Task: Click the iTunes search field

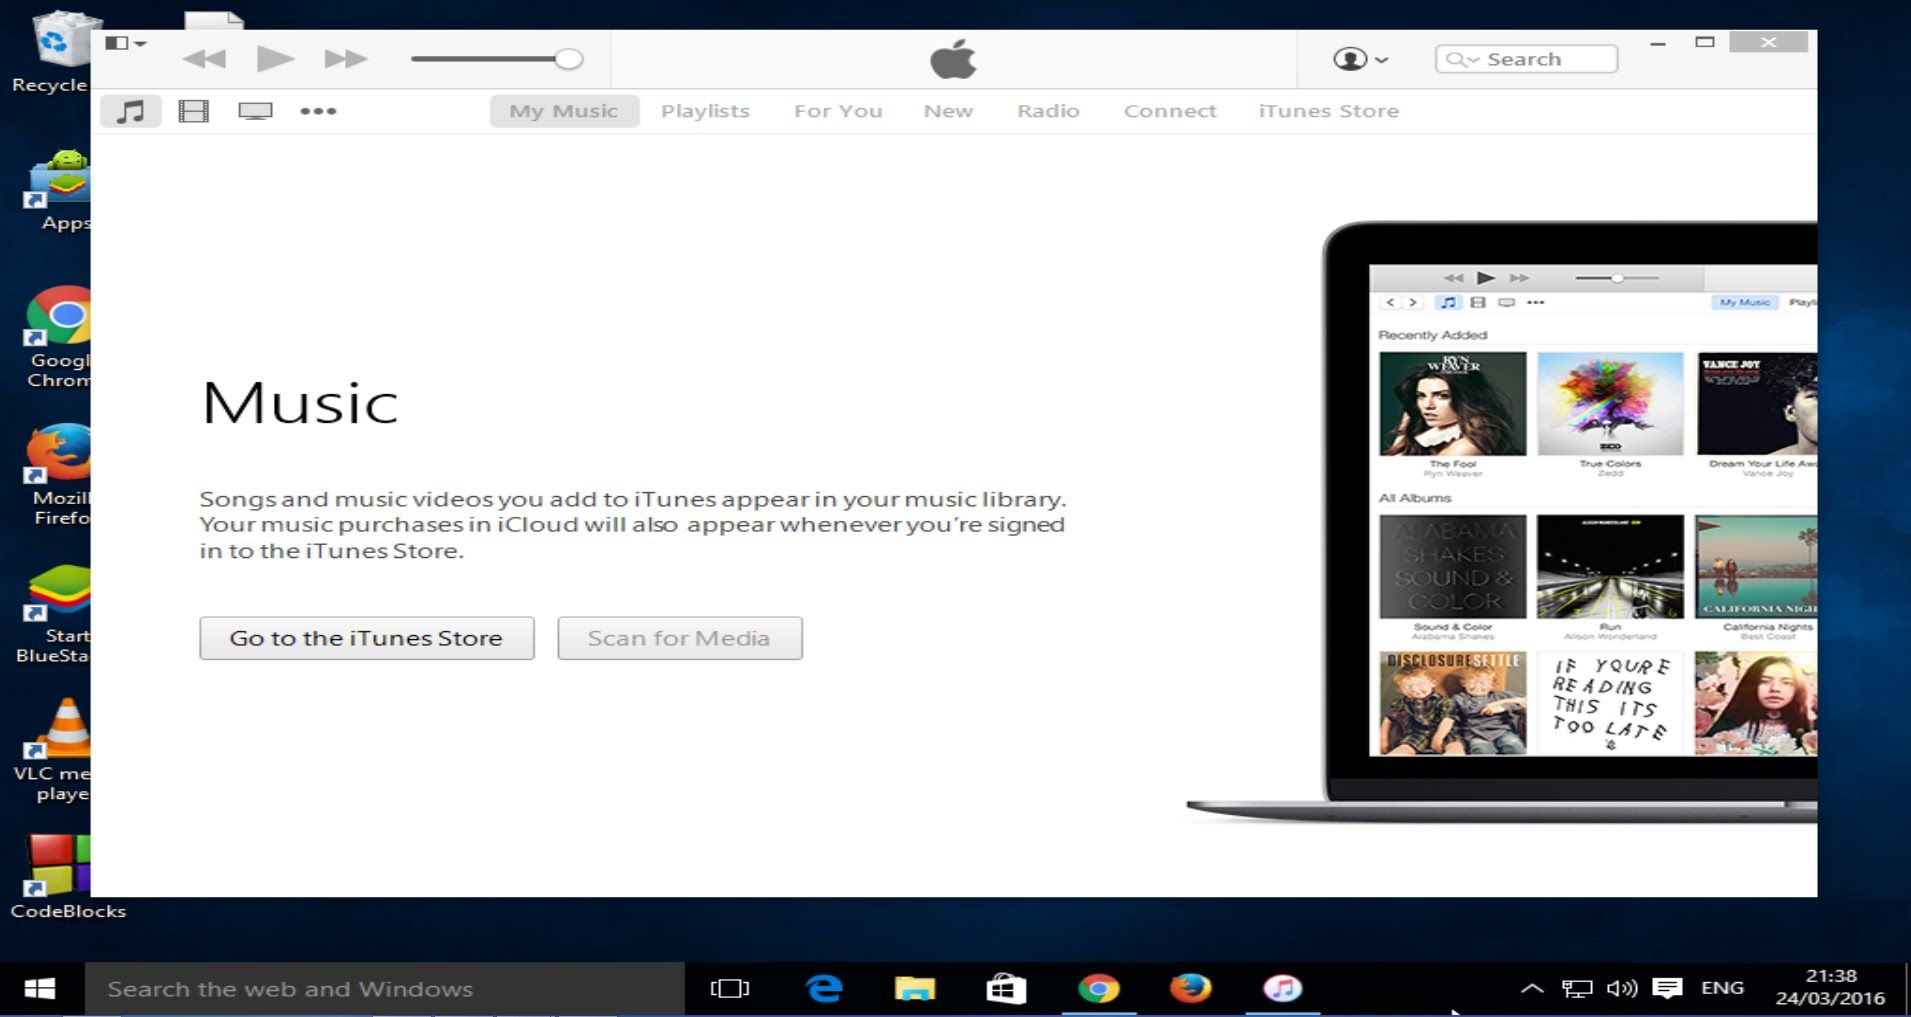Action: pos(1540,58)
